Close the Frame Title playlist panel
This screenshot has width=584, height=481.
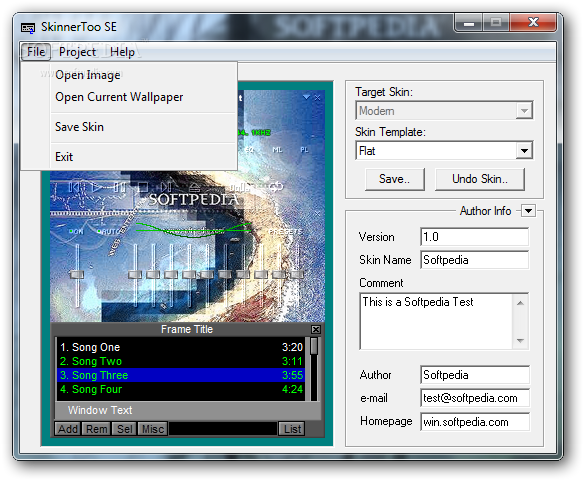click(x=315, y=329)
